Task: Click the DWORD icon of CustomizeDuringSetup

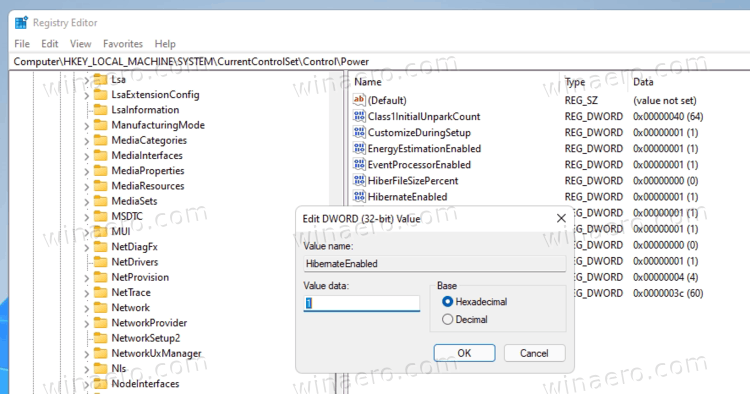Action: [x=359, y=132]
